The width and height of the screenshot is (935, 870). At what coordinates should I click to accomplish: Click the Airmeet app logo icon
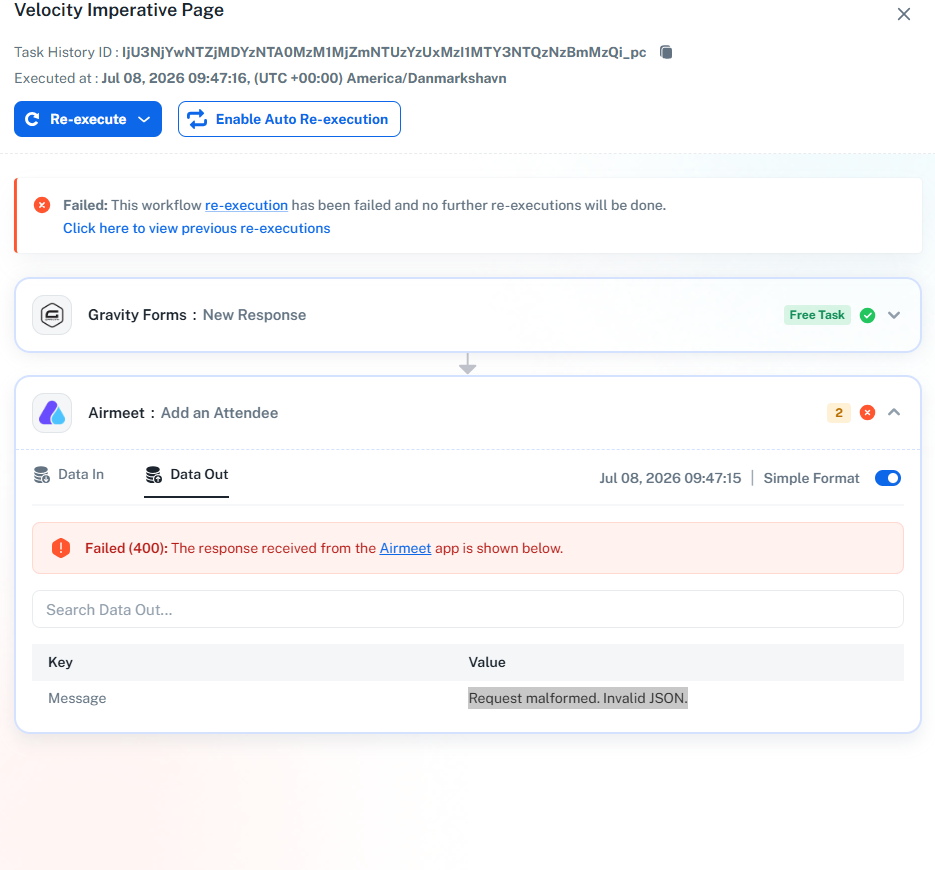point(52,413)
